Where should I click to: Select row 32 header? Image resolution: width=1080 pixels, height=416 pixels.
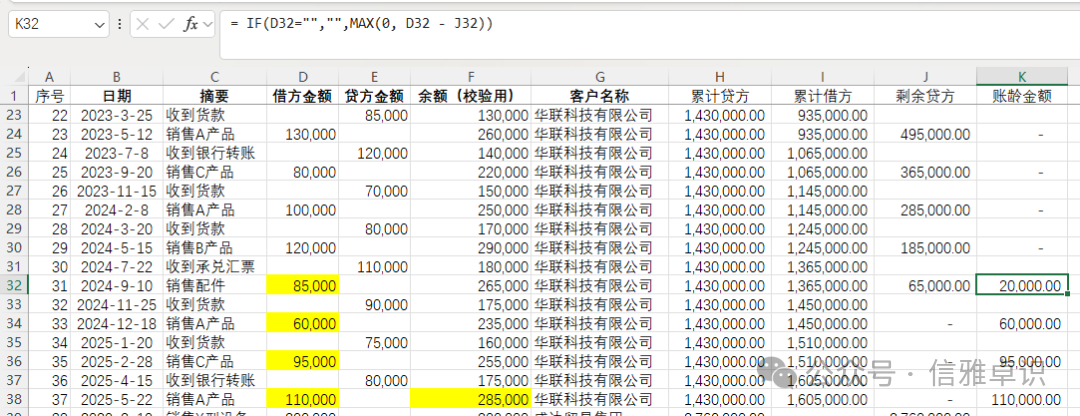(x=14, y=284)
